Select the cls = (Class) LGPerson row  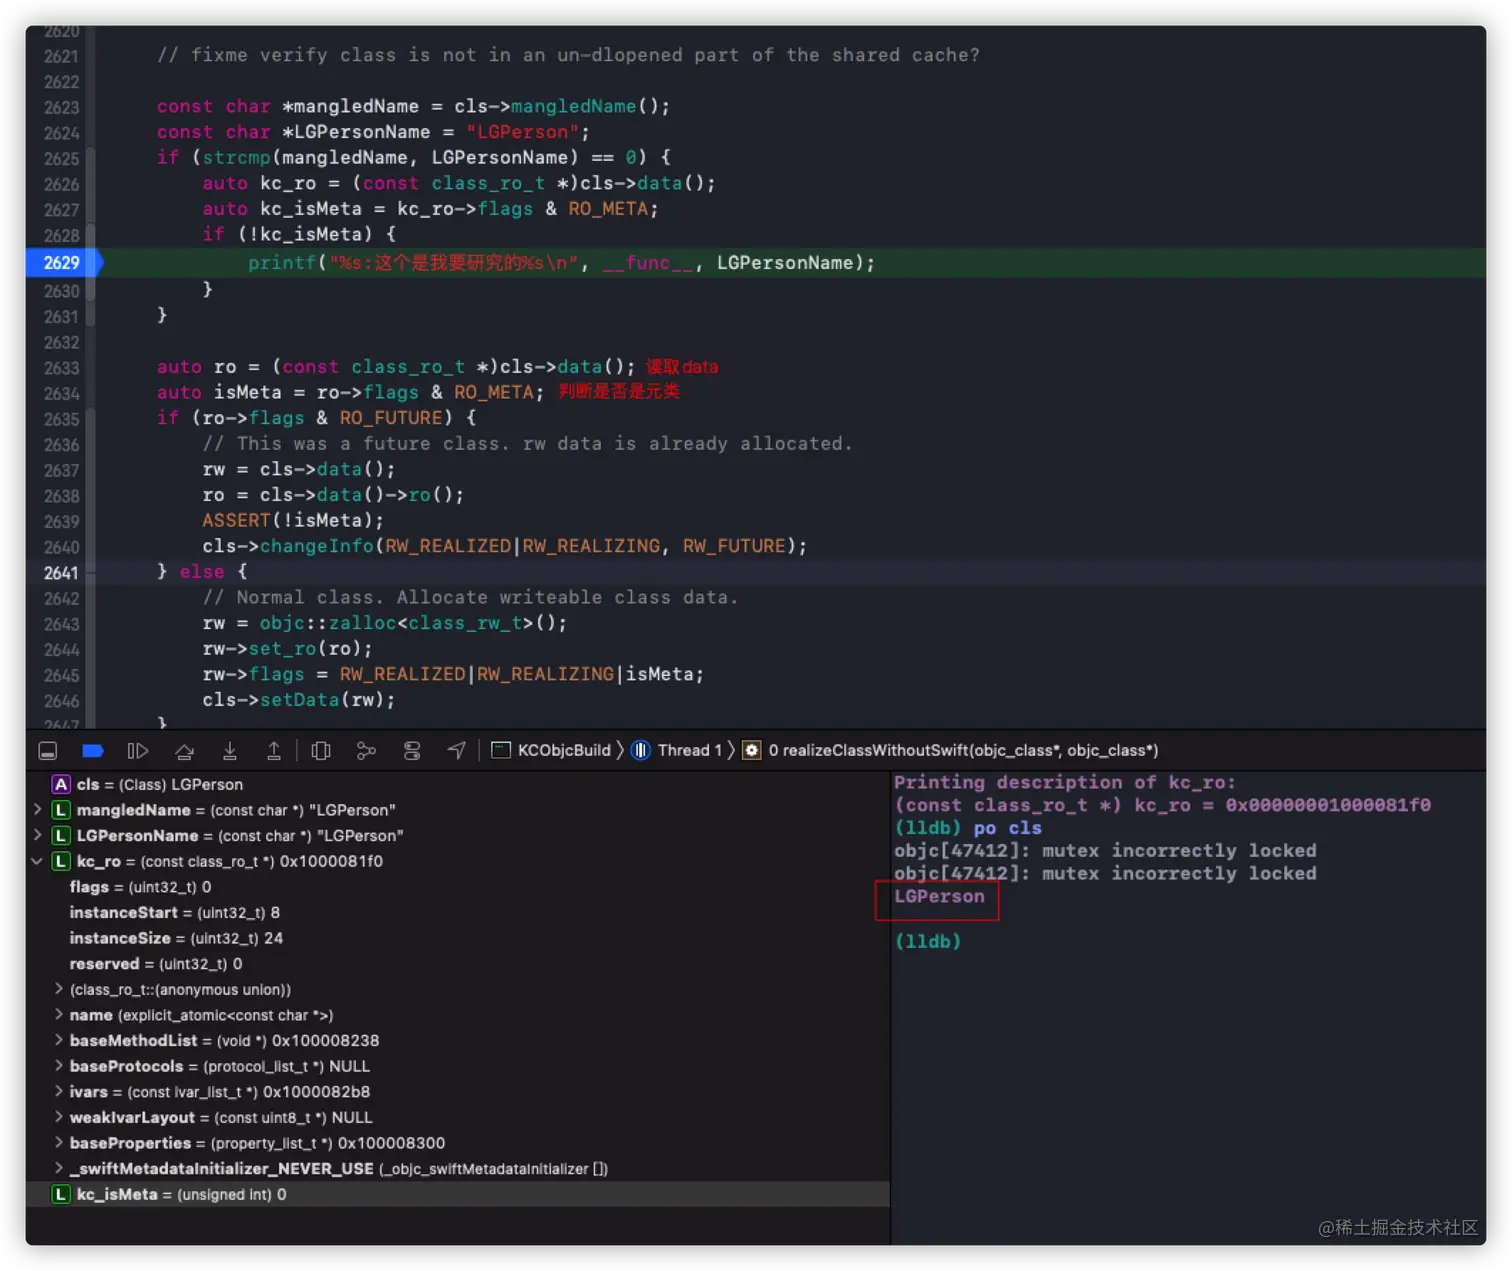tap(458, 784)
